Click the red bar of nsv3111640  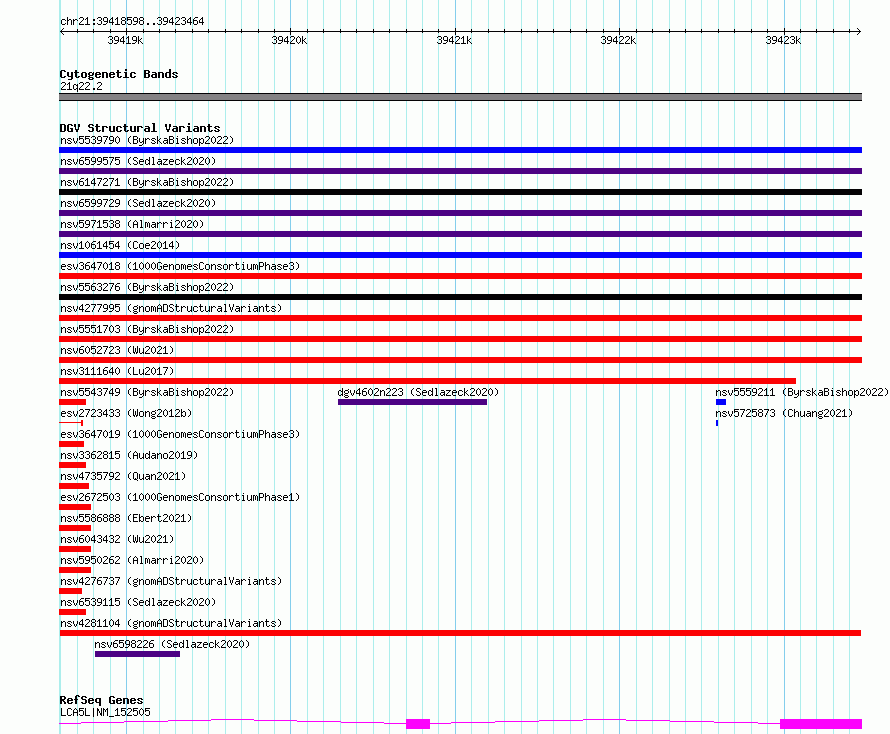427,381
